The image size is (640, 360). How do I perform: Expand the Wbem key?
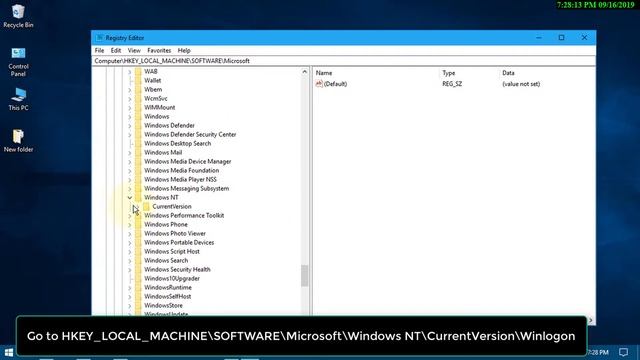[x=130, y=90]
